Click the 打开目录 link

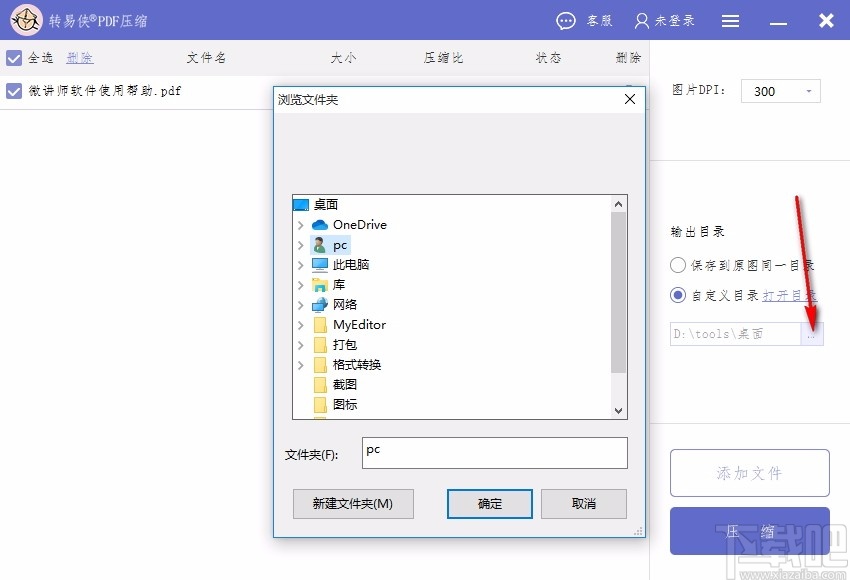coord(789,297)
